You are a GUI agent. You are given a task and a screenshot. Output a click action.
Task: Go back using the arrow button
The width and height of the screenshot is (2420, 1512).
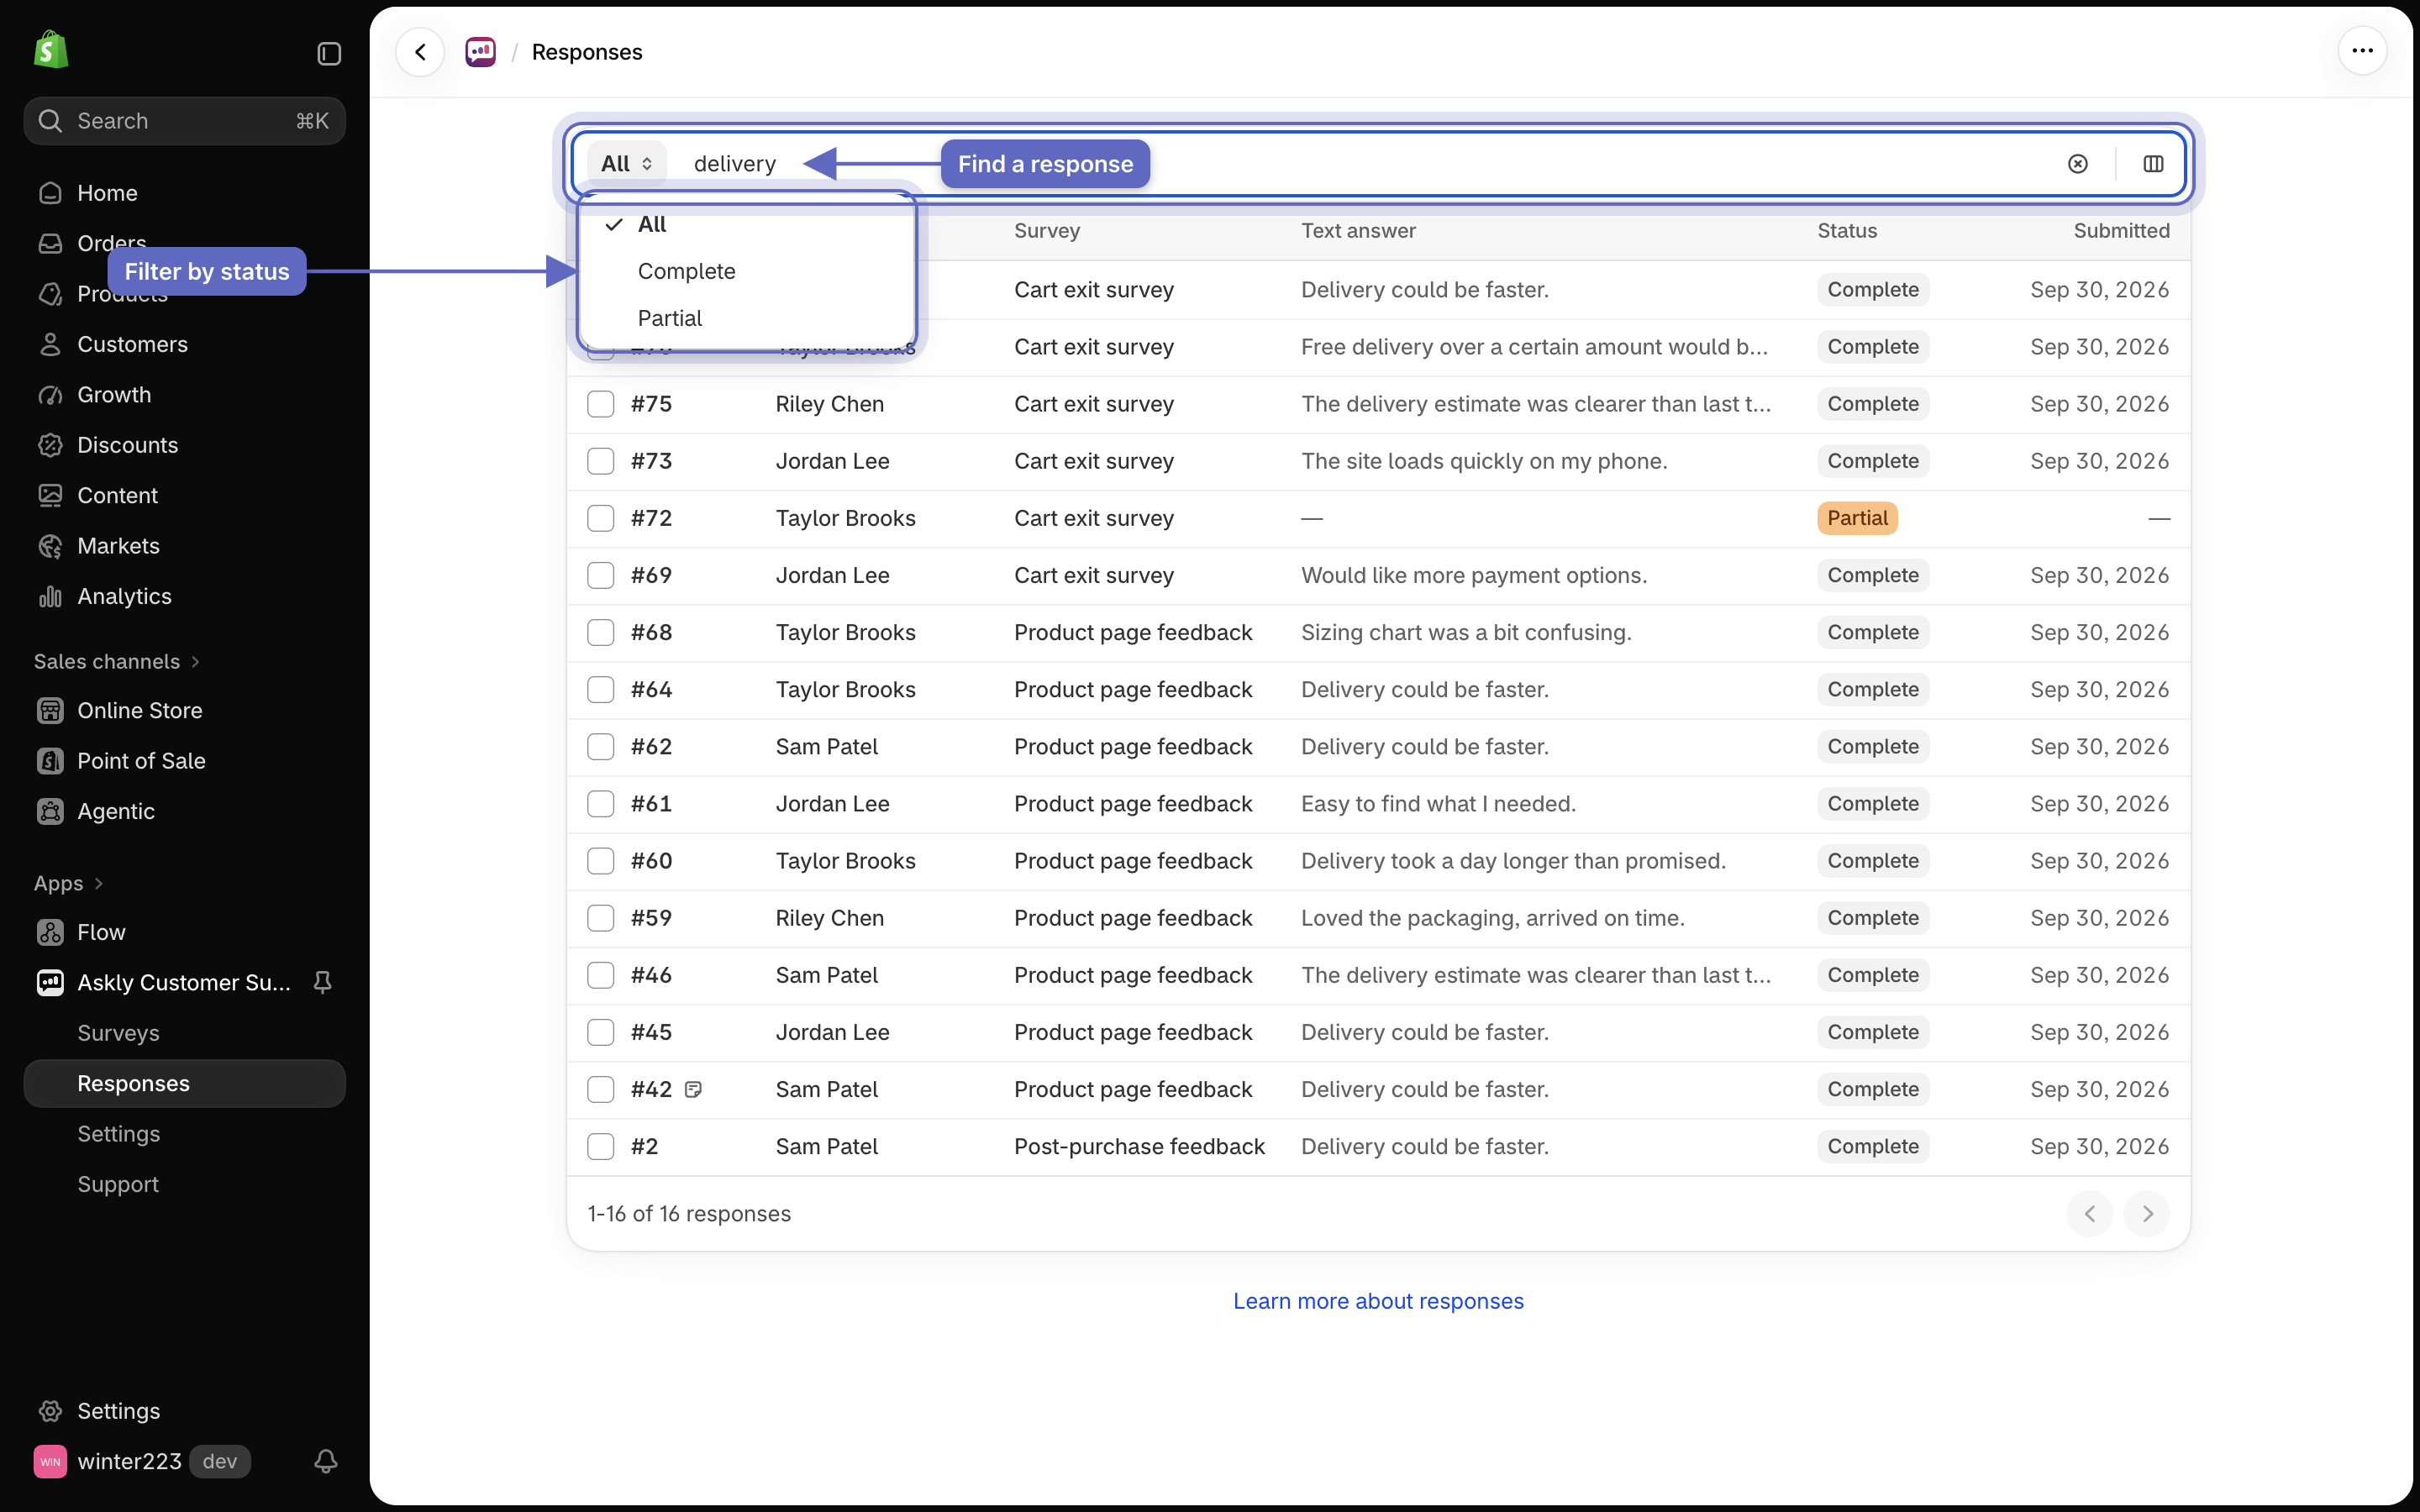click(420, 52)
